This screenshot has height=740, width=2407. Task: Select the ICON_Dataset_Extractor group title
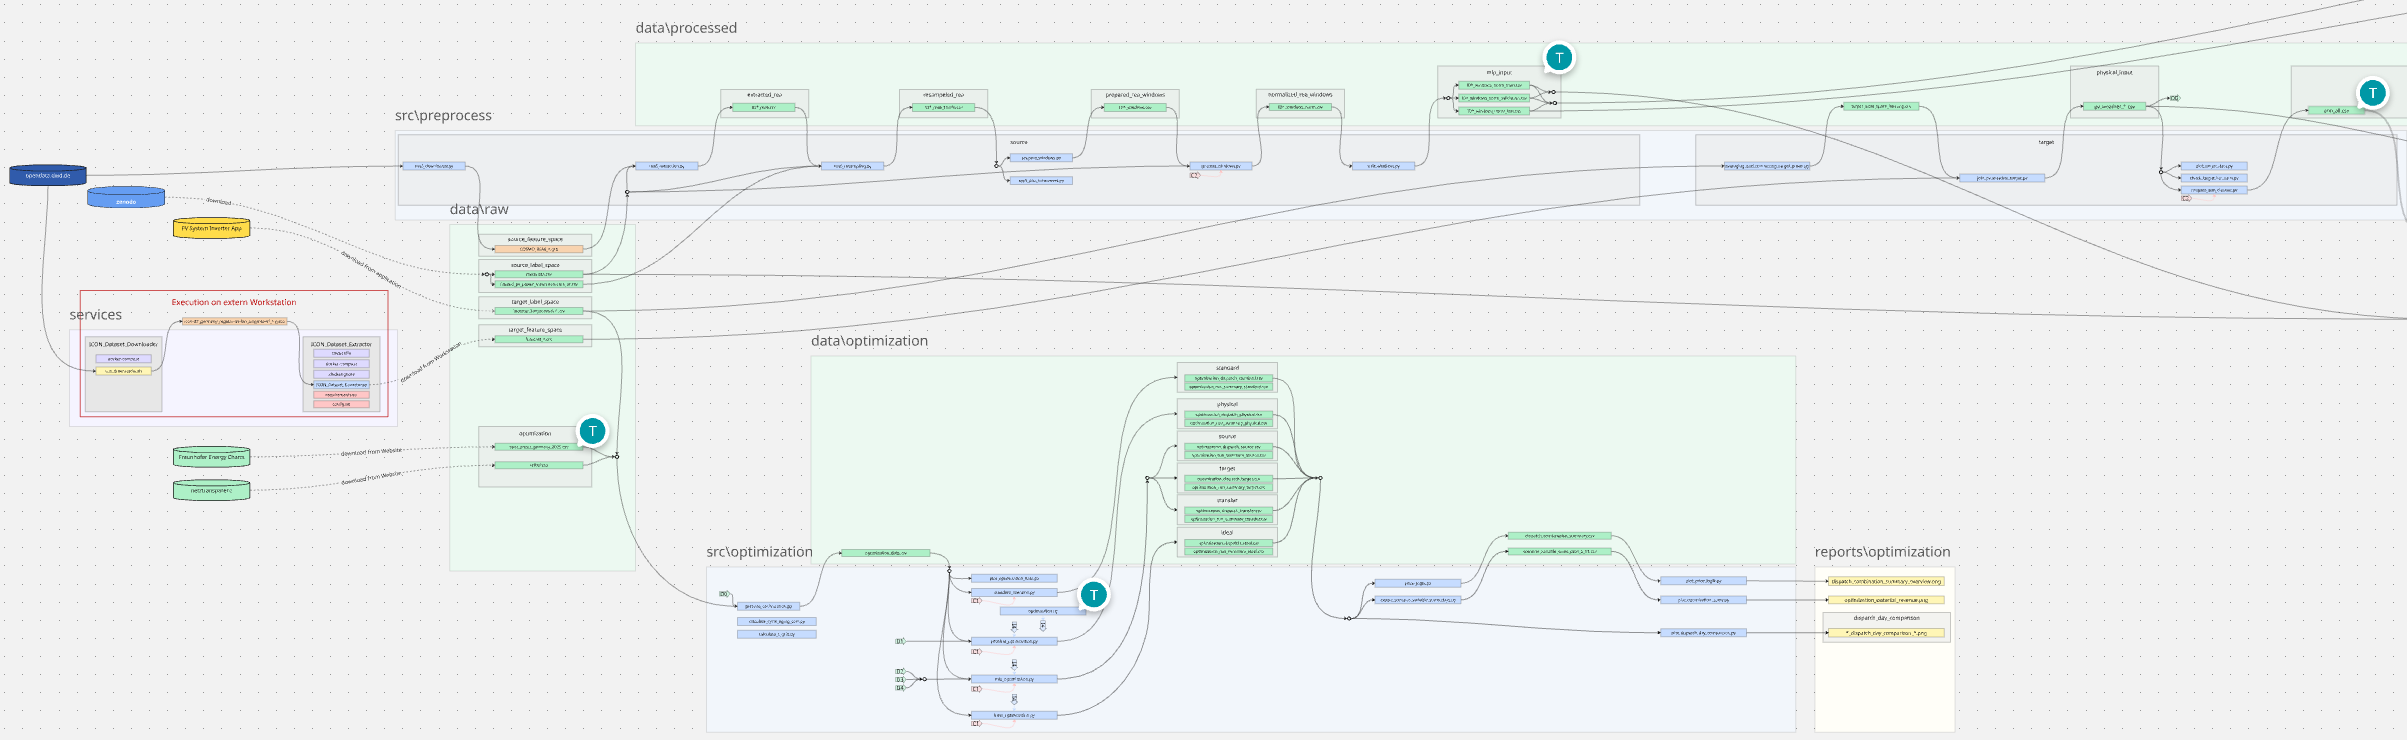341,344
